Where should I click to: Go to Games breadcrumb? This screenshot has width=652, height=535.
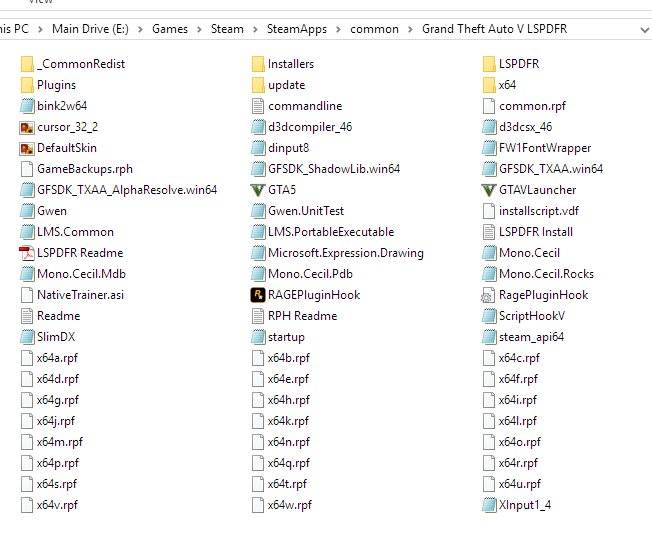[x=170, y=29]
